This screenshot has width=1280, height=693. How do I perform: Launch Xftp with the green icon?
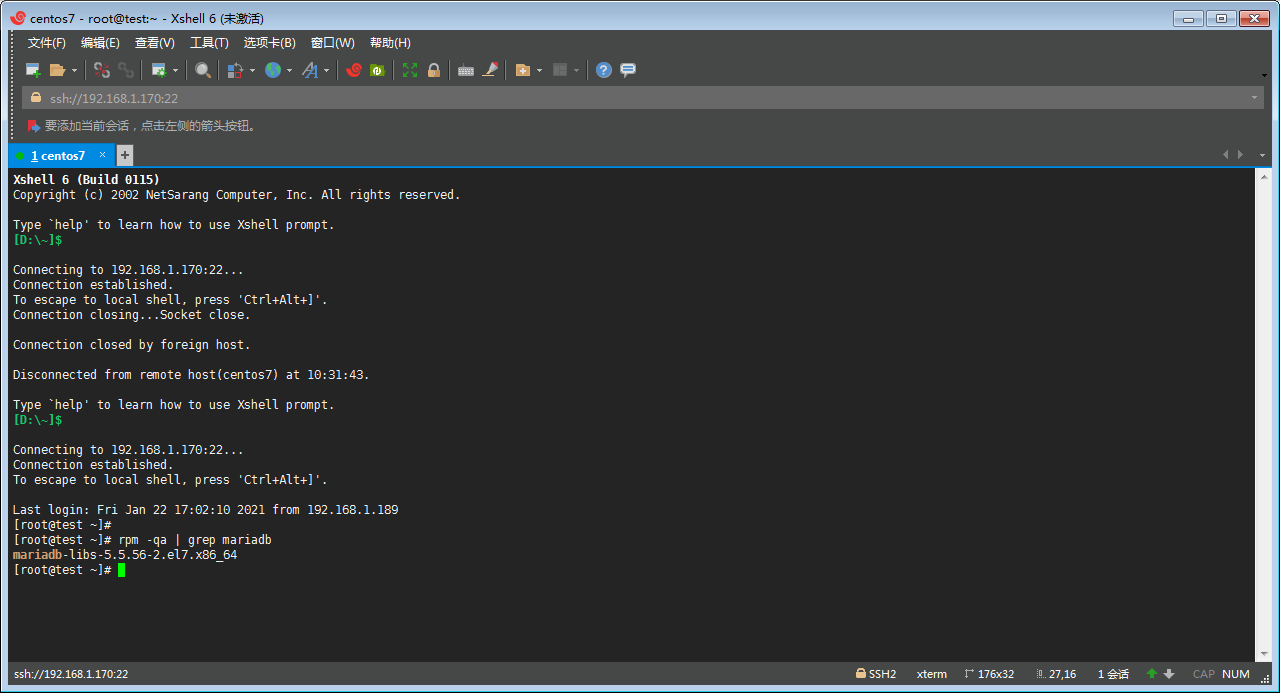tap(377, 70)
